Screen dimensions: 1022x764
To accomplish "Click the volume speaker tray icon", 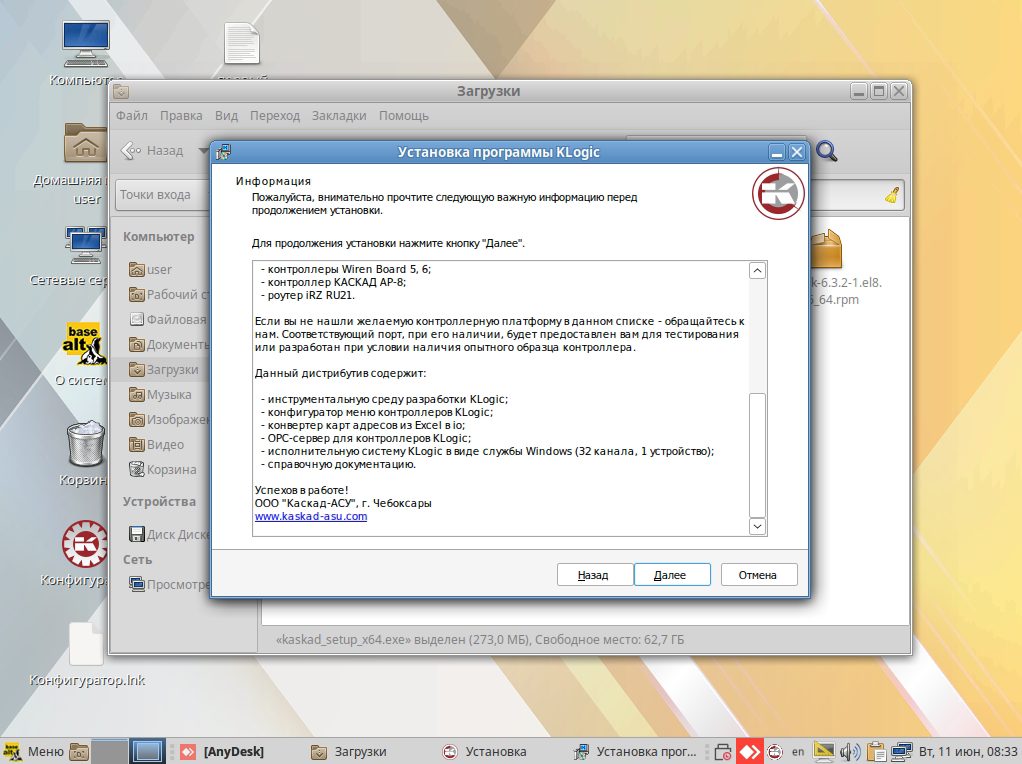I will pos(850,751).
